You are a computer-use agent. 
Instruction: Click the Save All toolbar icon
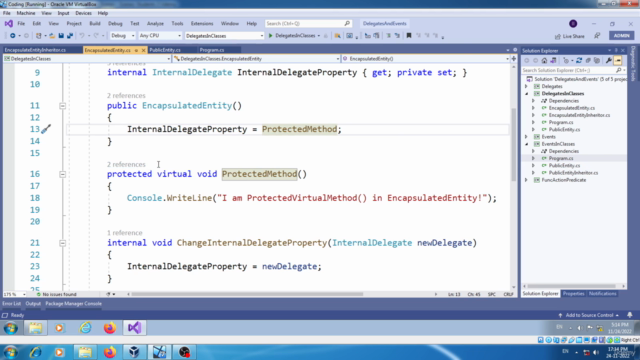click(x=70, y=36)
